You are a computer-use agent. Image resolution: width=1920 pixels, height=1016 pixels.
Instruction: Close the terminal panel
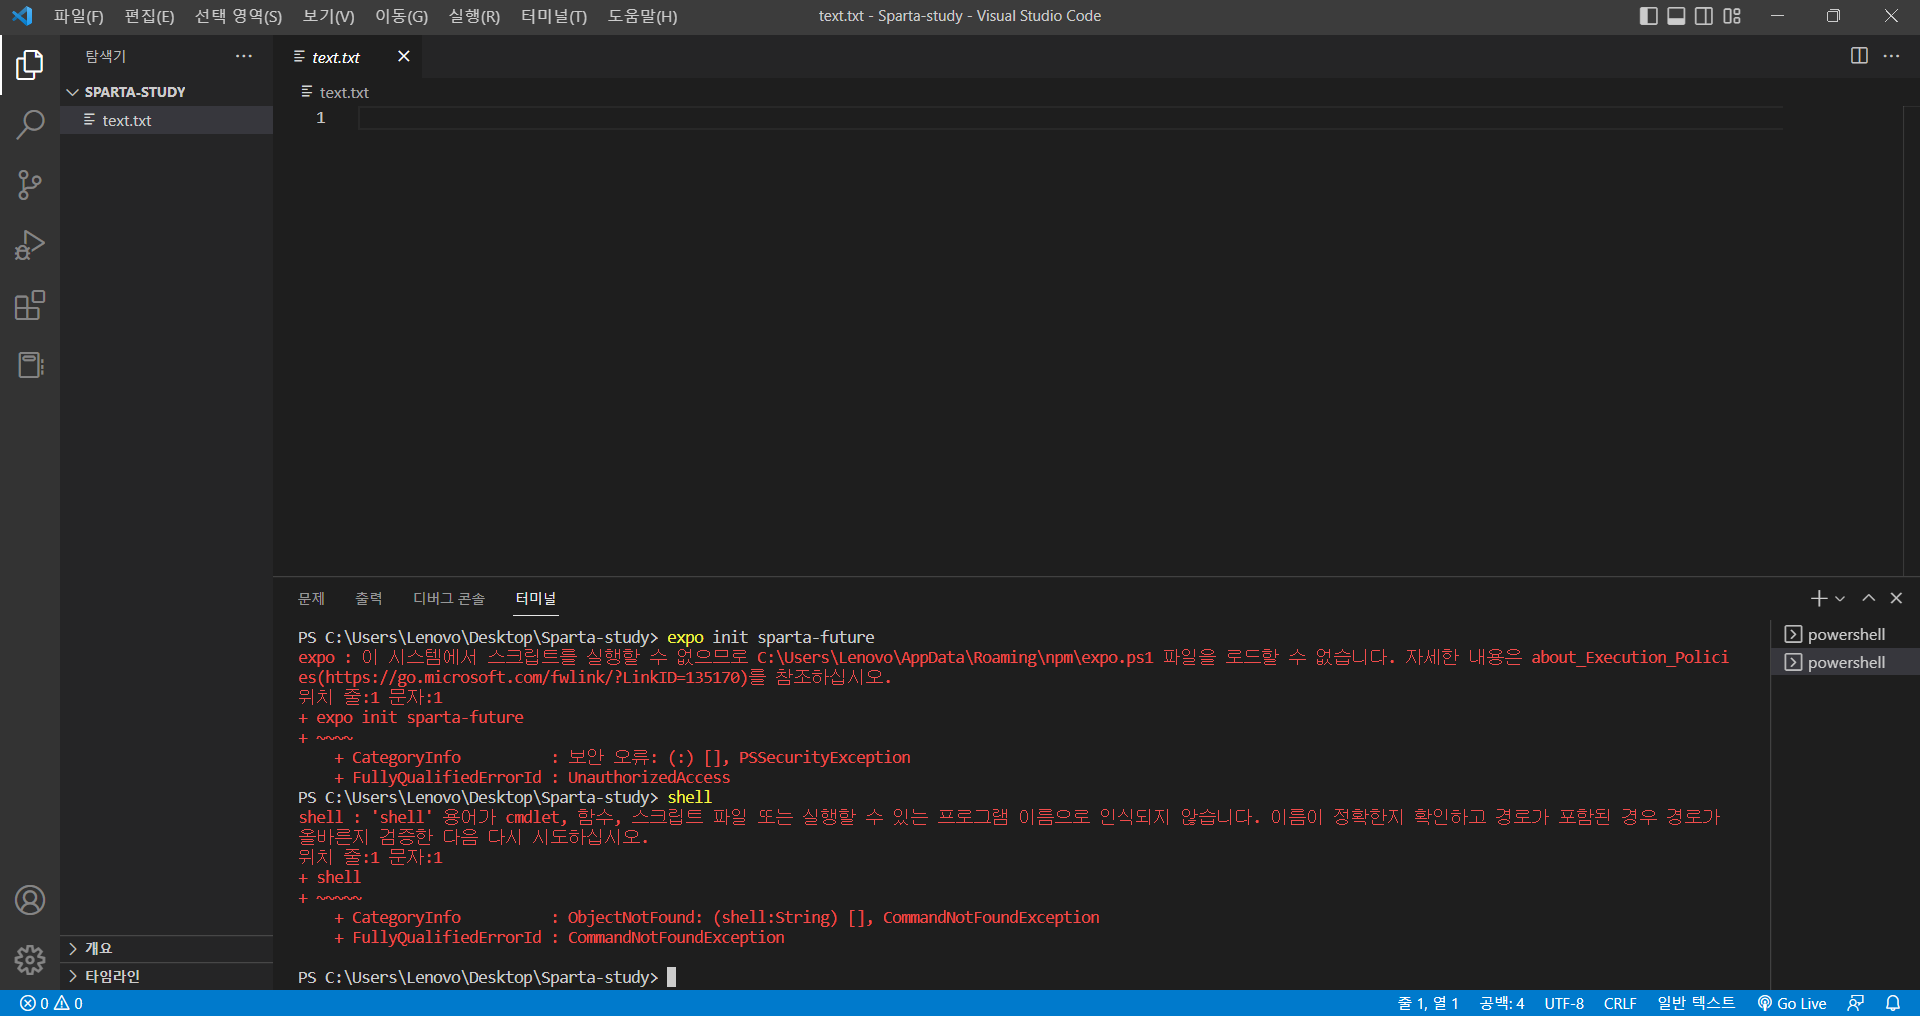1896,598
